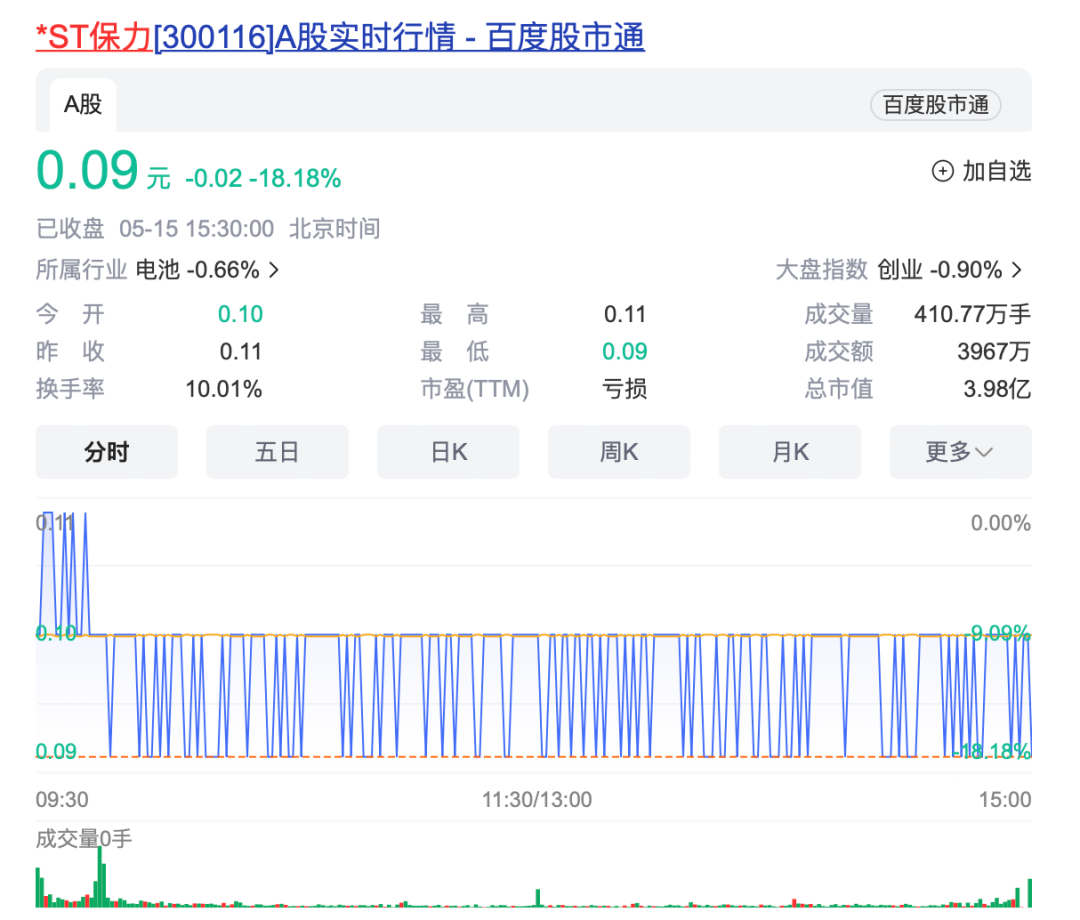This screenshot has height=920, width=1080.
Task: Switch to the 分时 chart tab
Action: 107,452
